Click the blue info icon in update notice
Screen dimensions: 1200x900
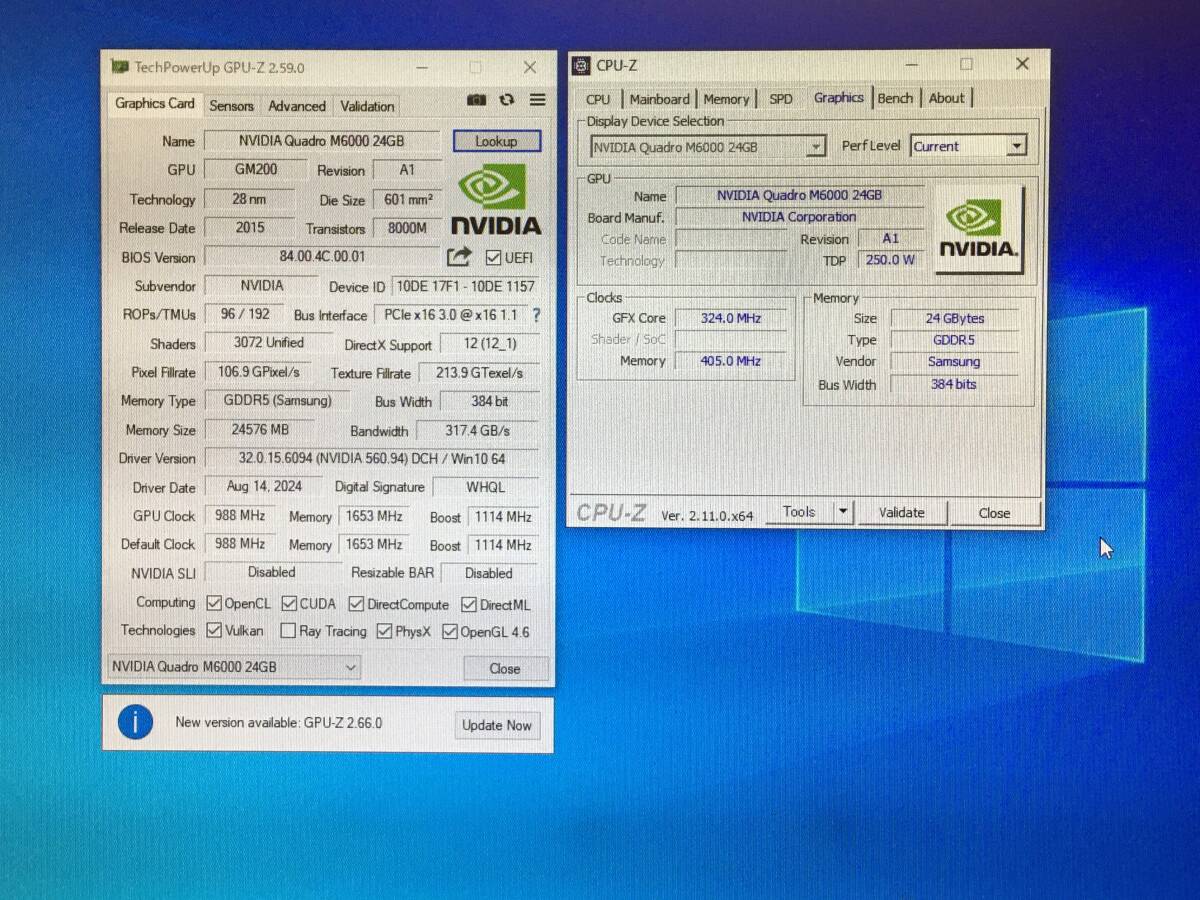tap(136, 722)
